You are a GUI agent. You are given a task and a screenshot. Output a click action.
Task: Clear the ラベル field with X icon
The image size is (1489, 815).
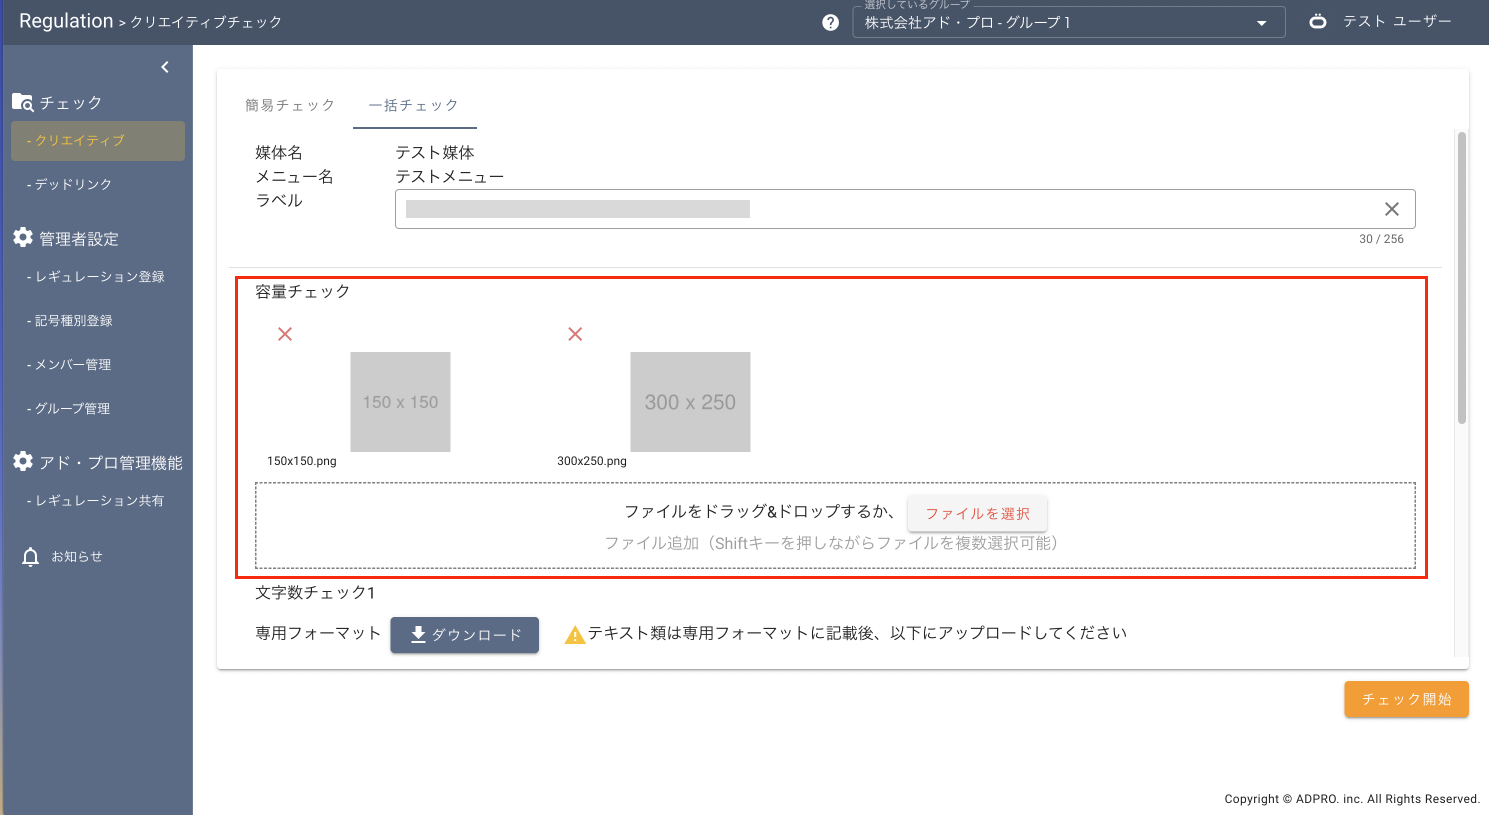tap(1391, 209)
